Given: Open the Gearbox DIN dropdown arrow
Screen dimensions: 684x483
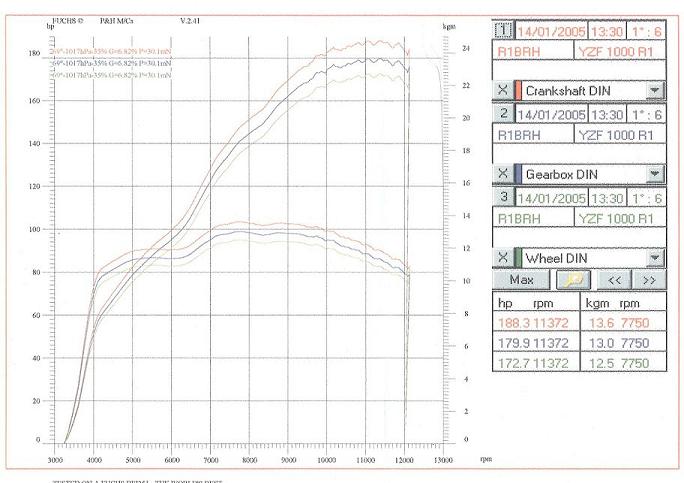Looking at the screenshot, I should click(654, 174).
